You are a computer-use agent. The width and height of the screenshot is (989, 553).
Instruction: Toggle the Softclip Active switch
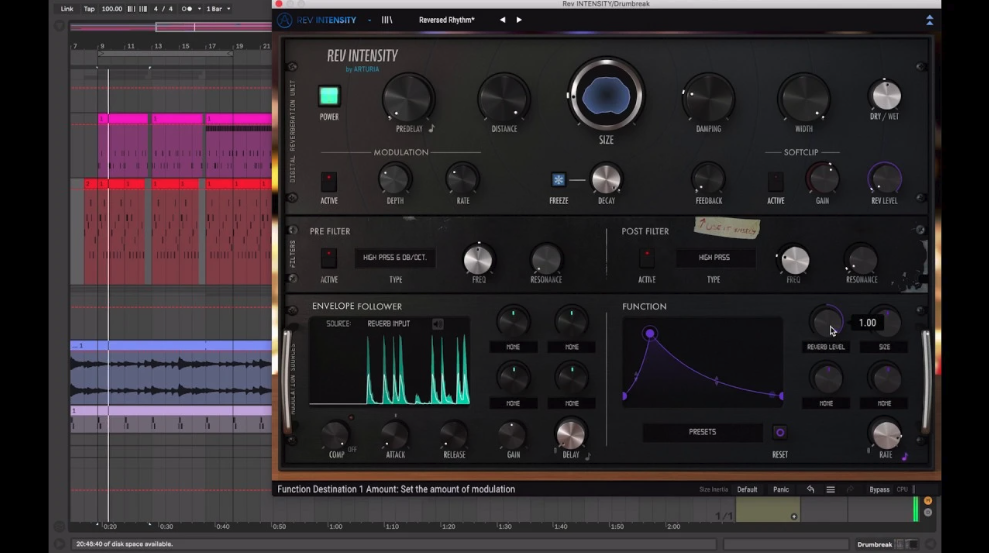(775, 181)
